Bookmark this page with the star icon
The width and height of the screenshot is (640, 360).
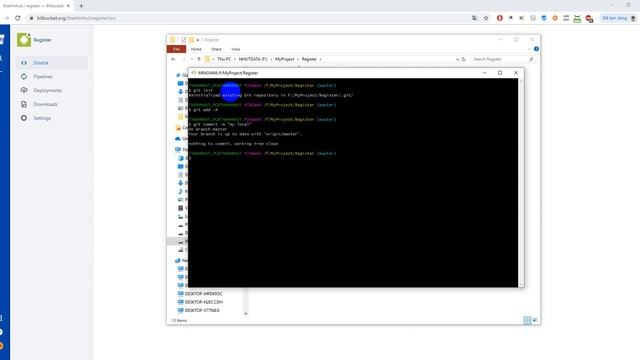486,18
